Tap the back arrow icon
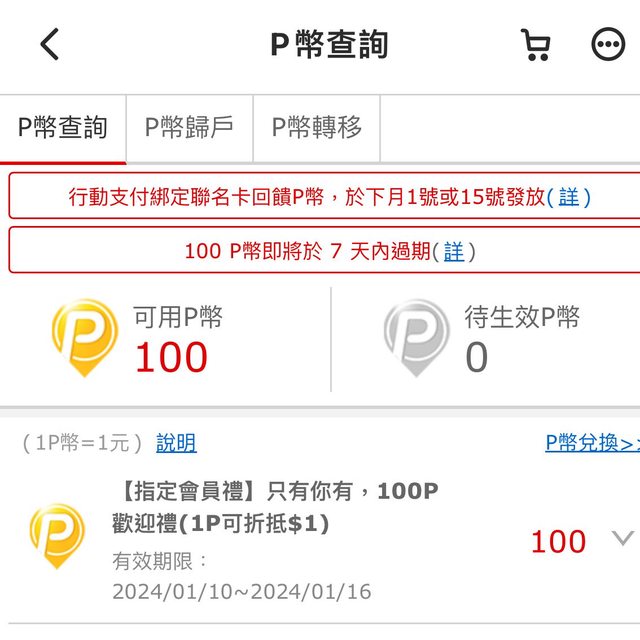The width and height of the screenshot is (640, 640). pyautogui.click(x=50, y=44)
